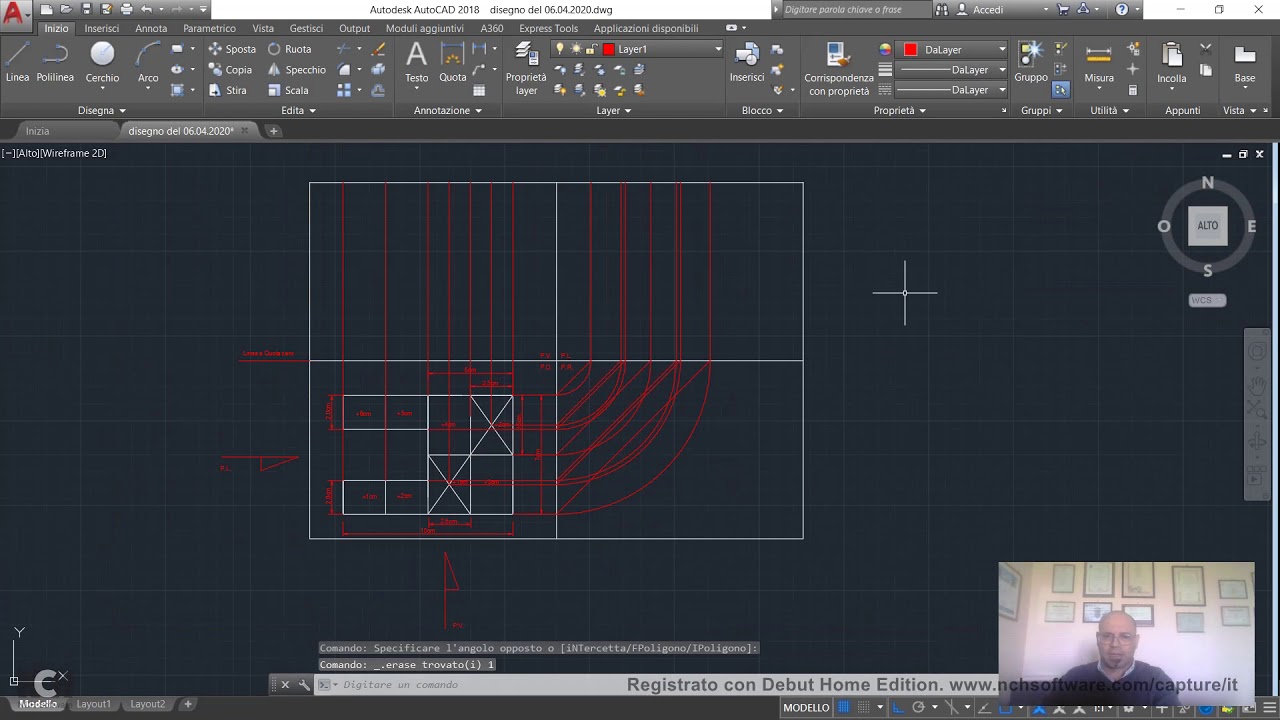Viewport: 1280px width, 720px height.
Task: Click the Stira stretch tool
Action: click(x=228, y=90)
